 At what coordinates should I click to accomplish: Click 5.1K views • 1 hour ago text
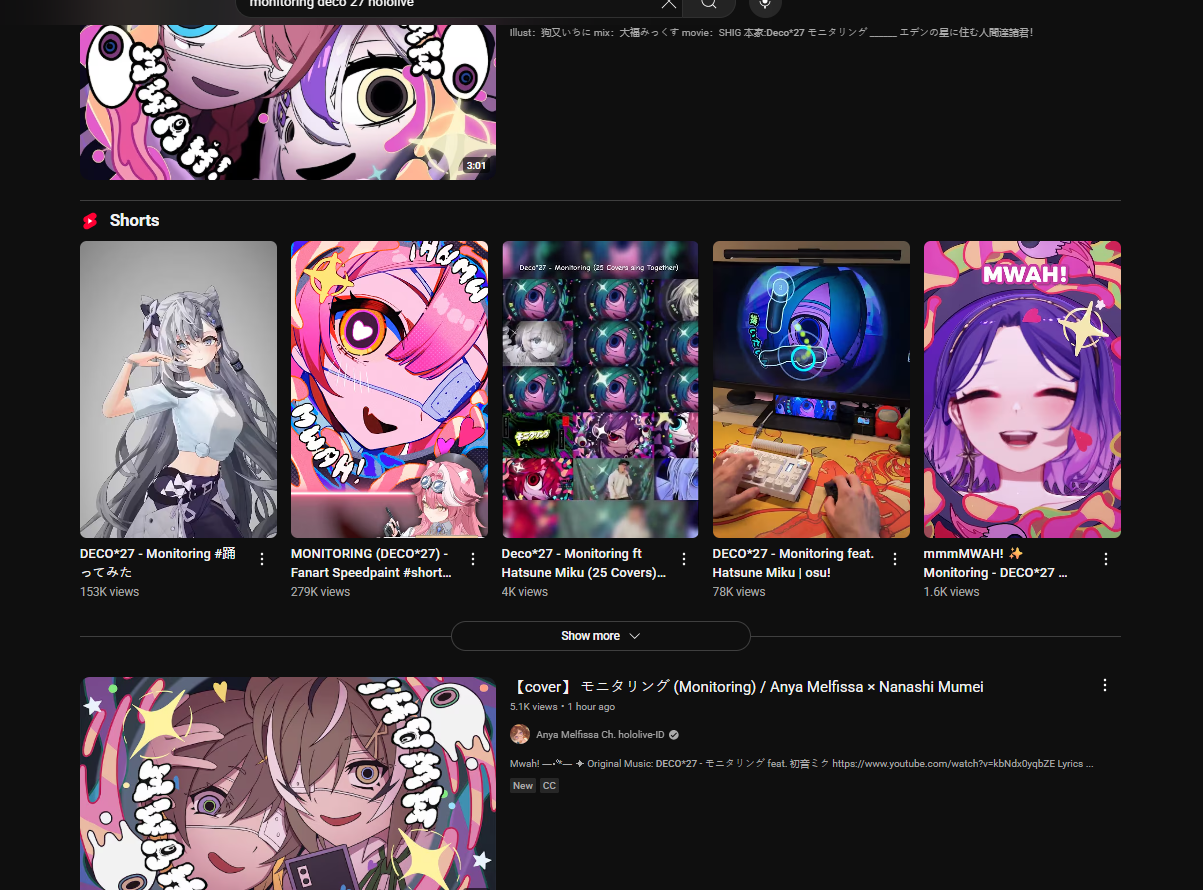(562, 707)
